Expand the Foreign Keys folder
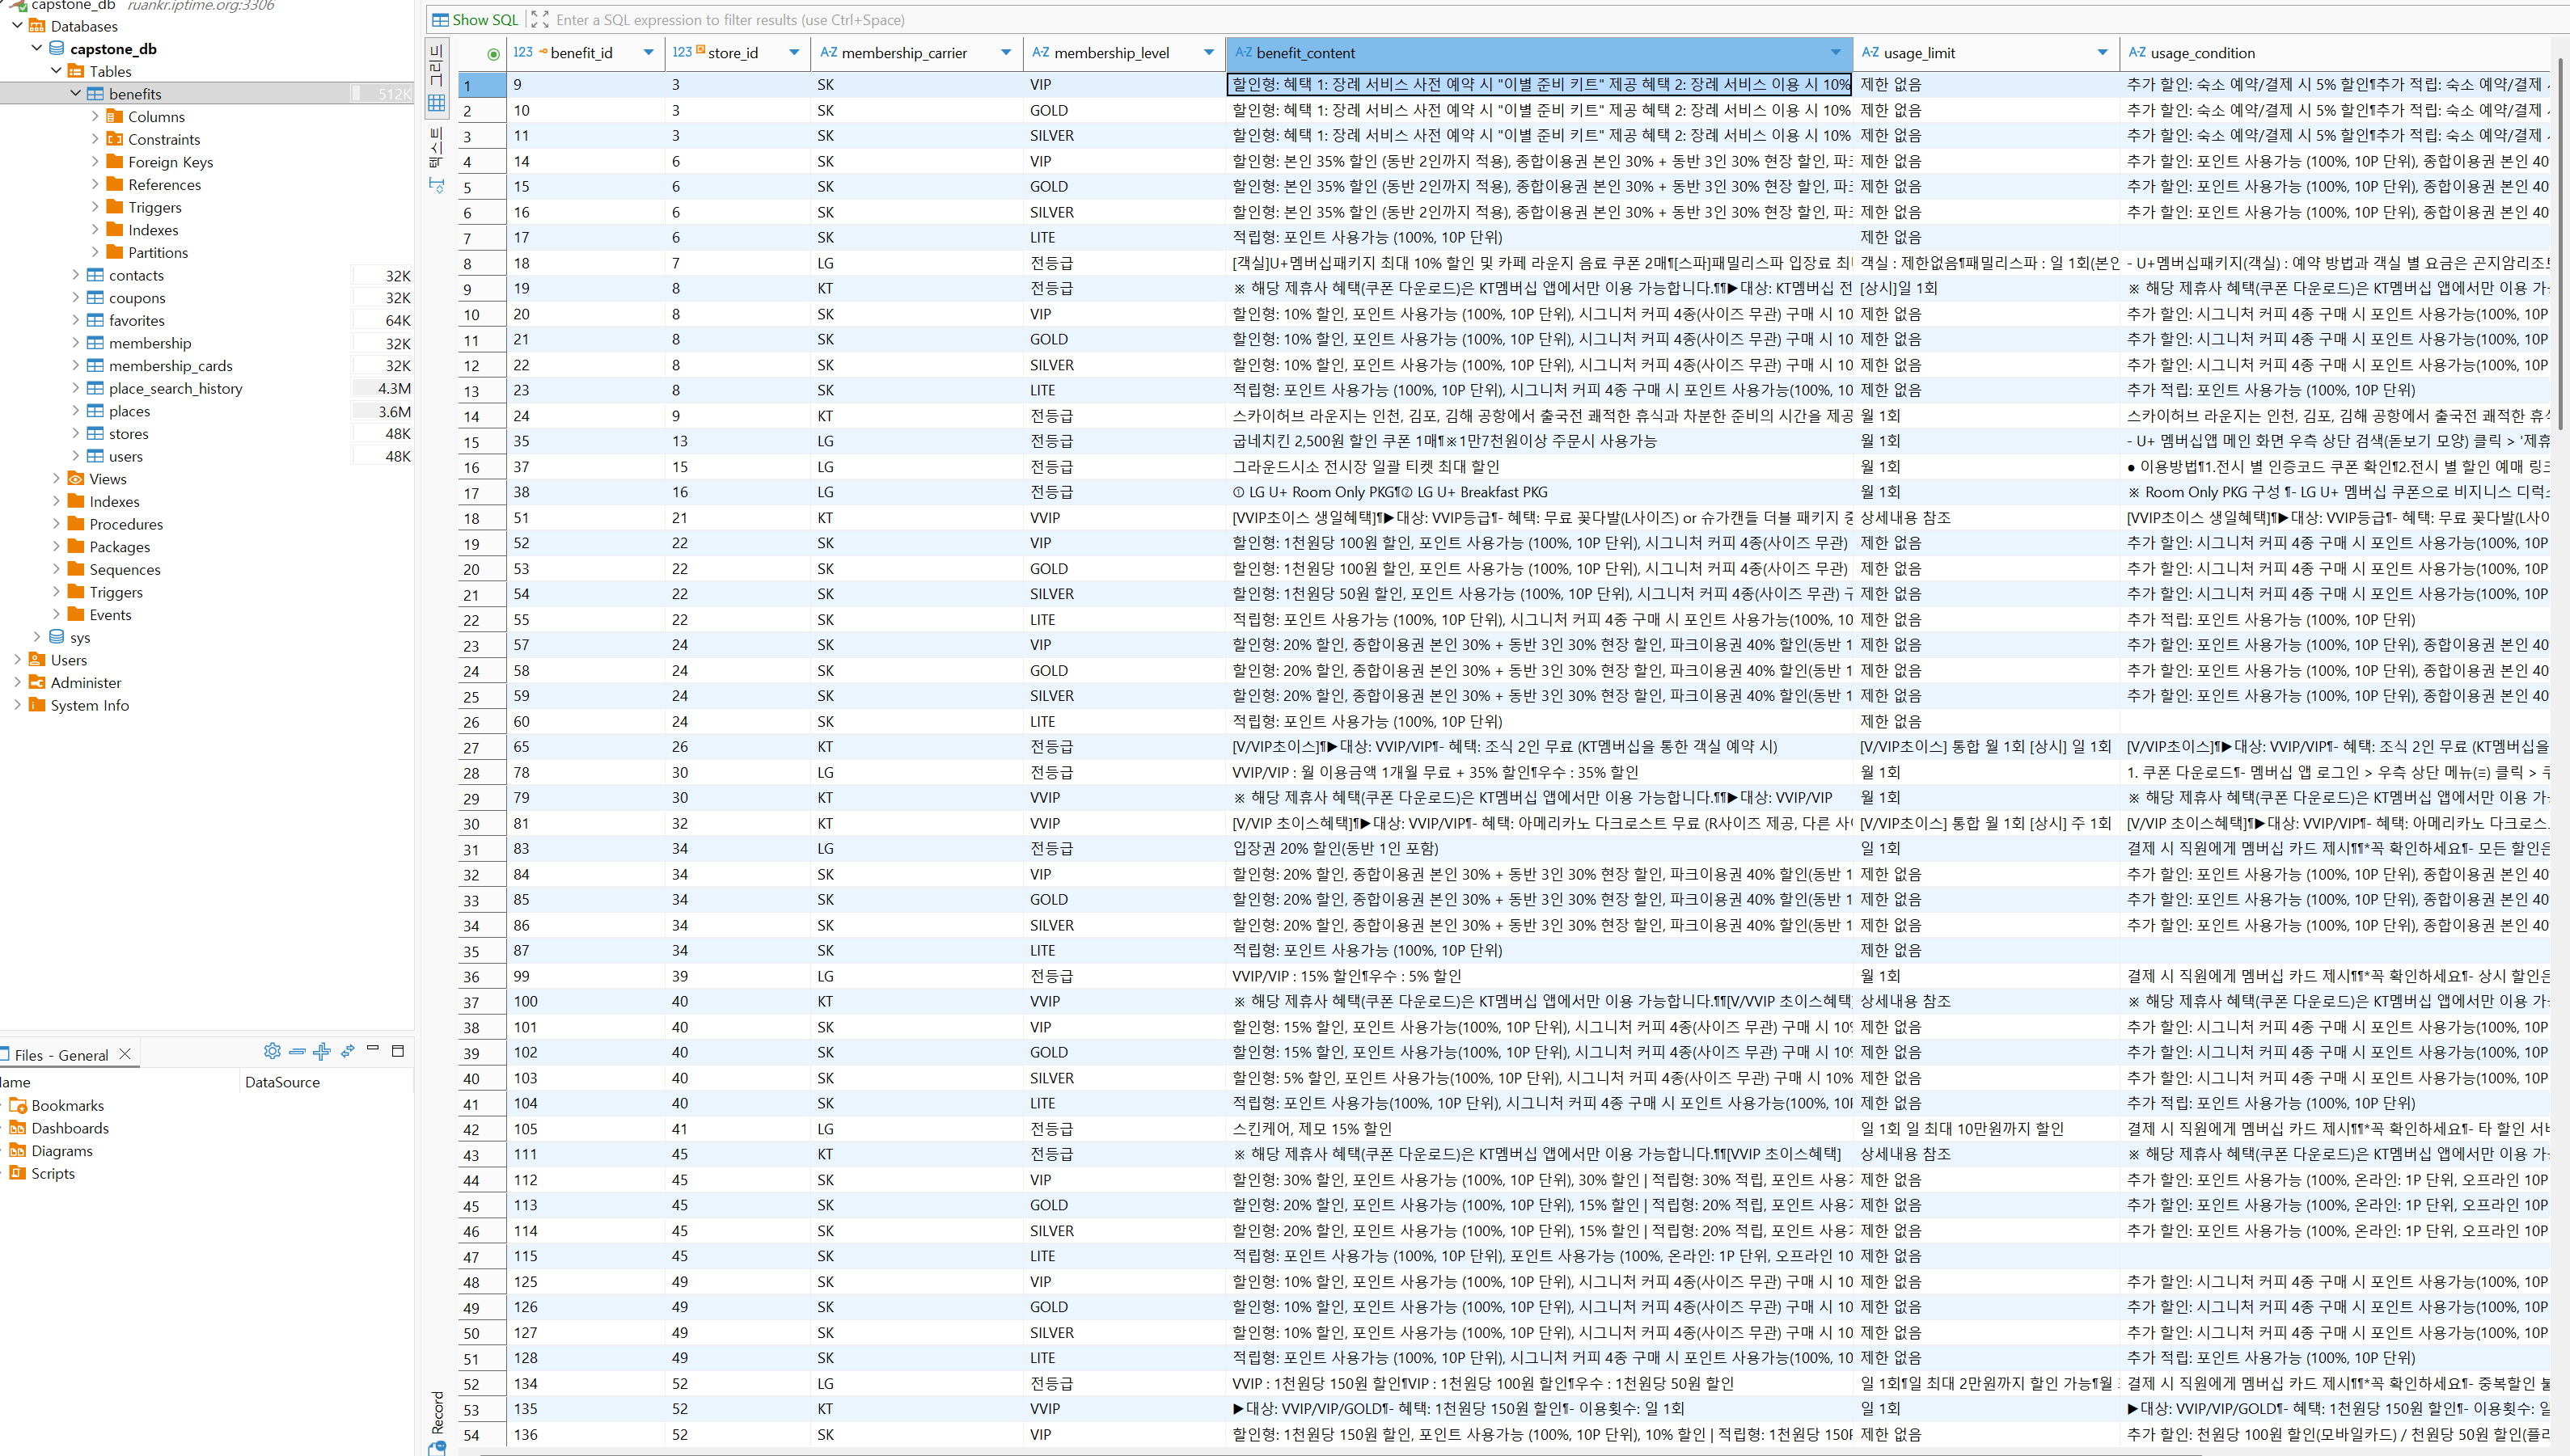This screenshot has width=2570, height=1456. (x=95, y=161)
